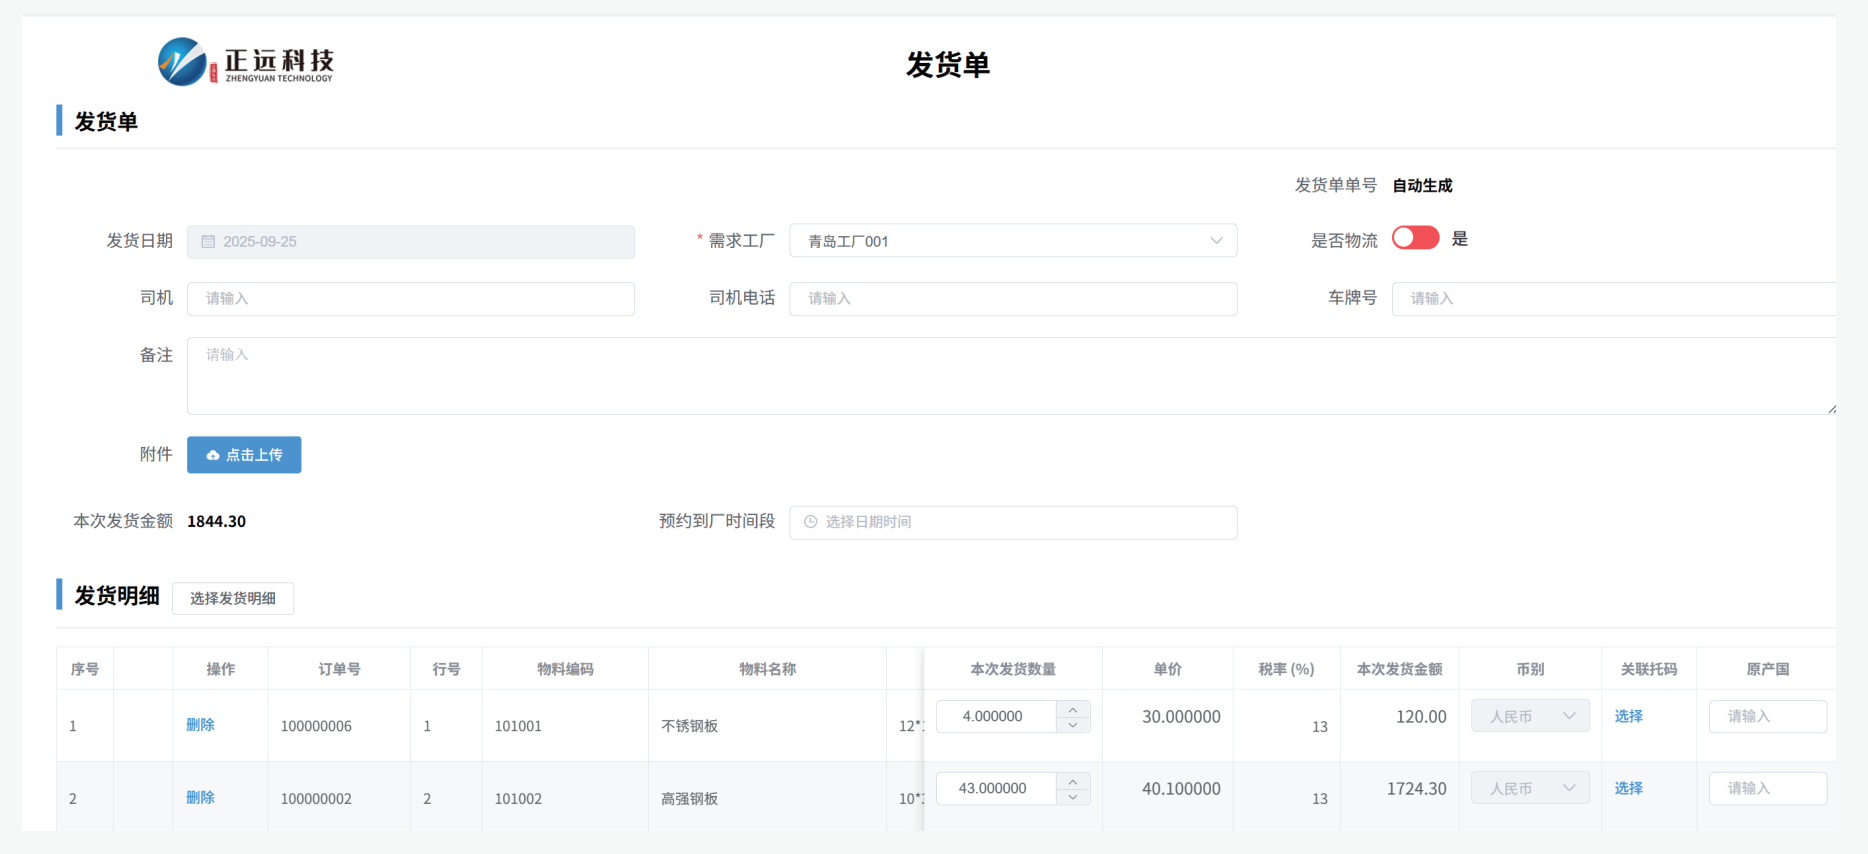The image size is (1868, 854).
Task: Toggle the 是否物流 switch
Action: pos(1415,238)
